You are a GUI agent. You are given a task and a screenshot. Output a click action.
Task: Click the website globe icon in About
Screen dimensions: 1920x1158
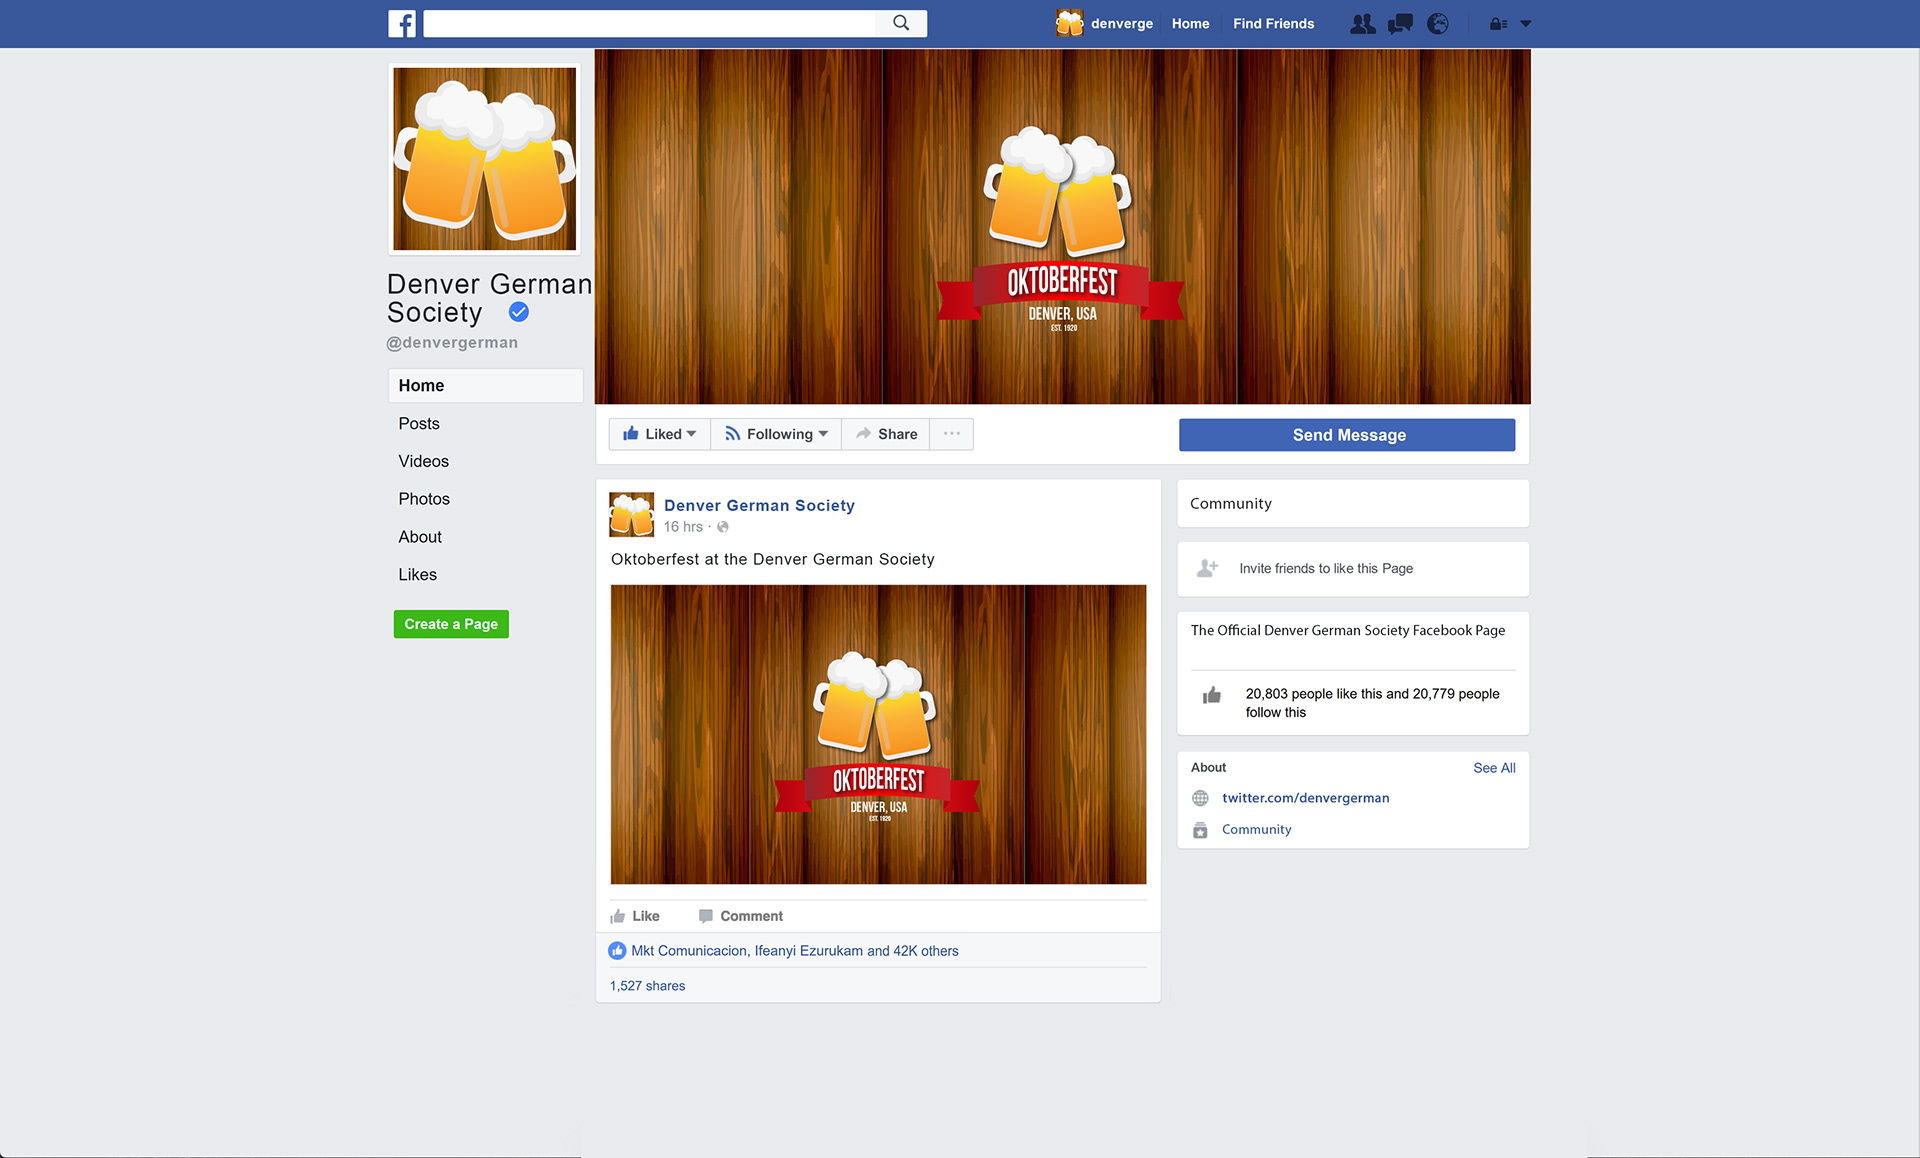tap(1200, 798)
